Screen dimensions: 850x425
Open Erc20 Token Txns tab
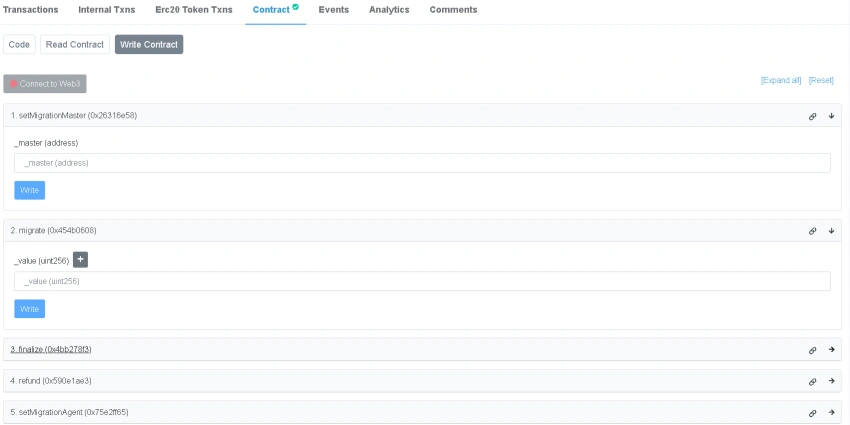(x=194, y=10)
